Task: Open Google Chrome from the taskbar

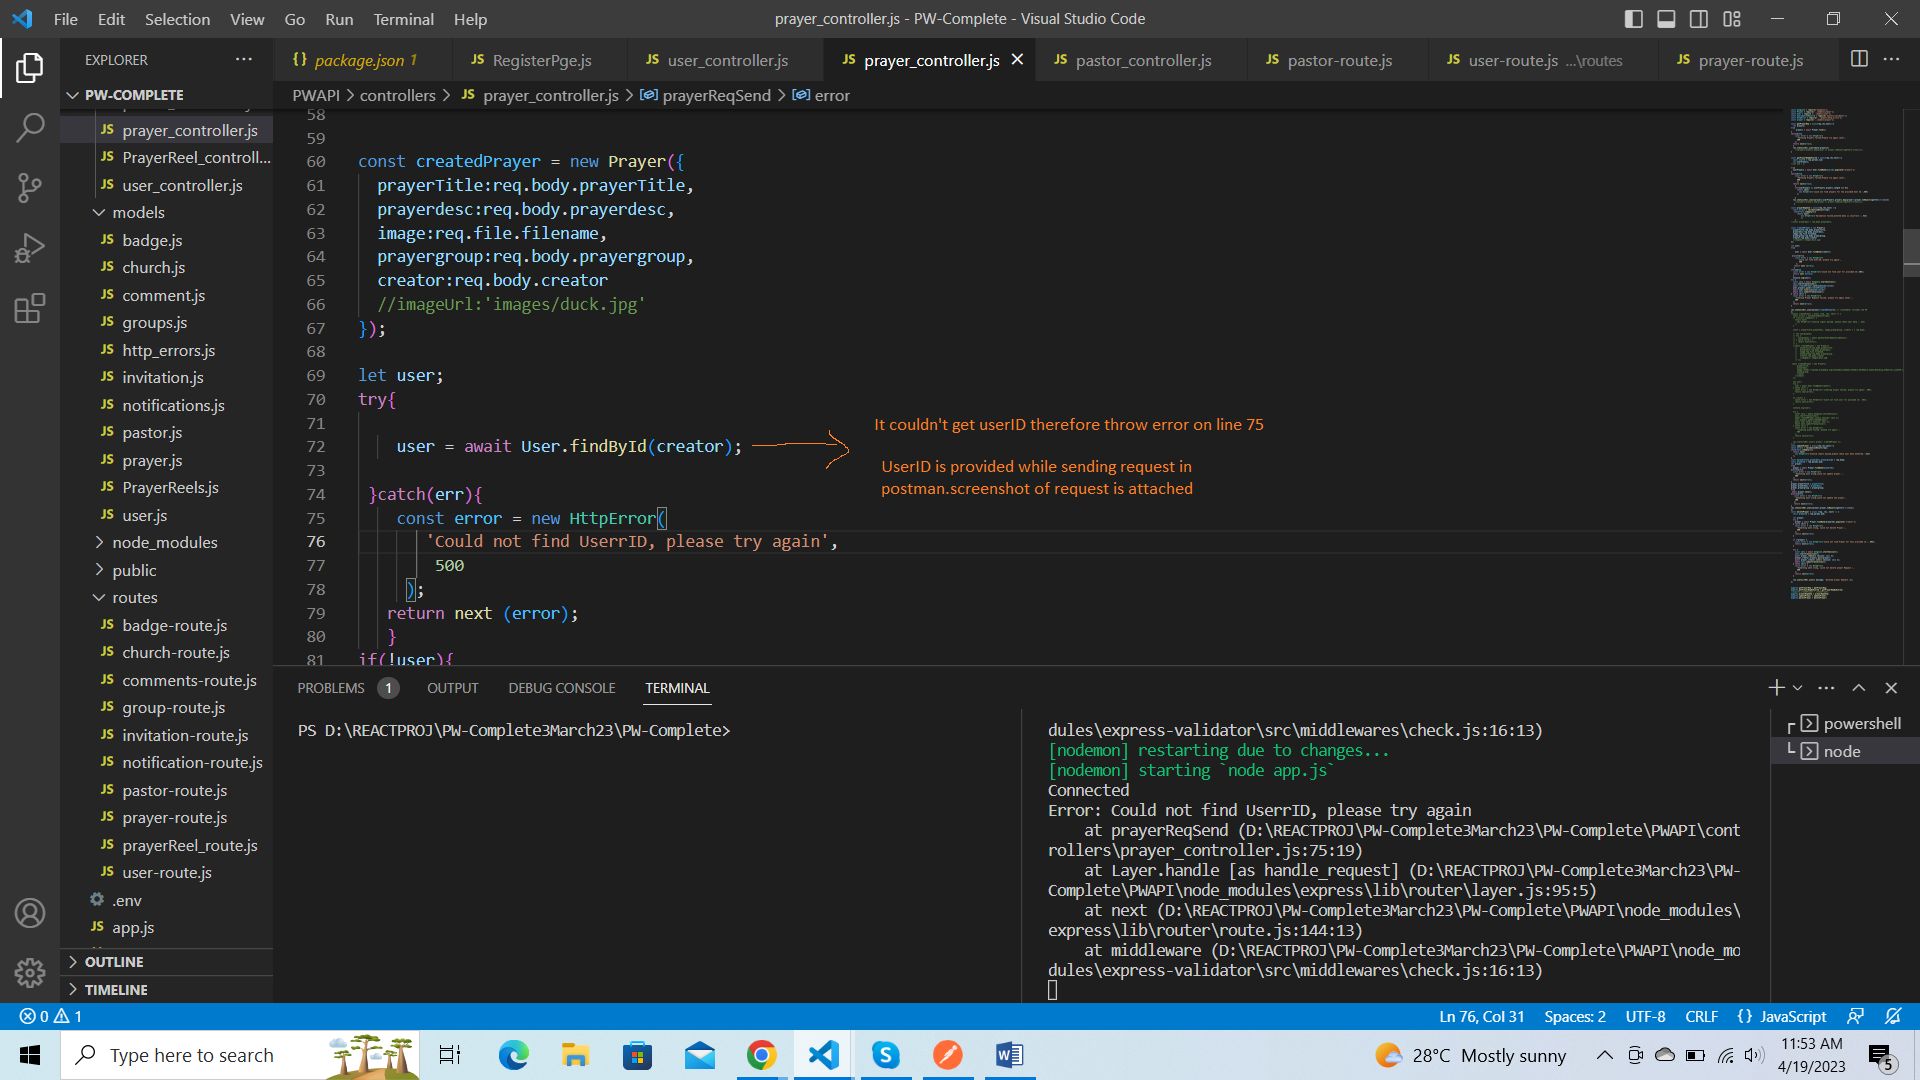Action: point(761,1055)
